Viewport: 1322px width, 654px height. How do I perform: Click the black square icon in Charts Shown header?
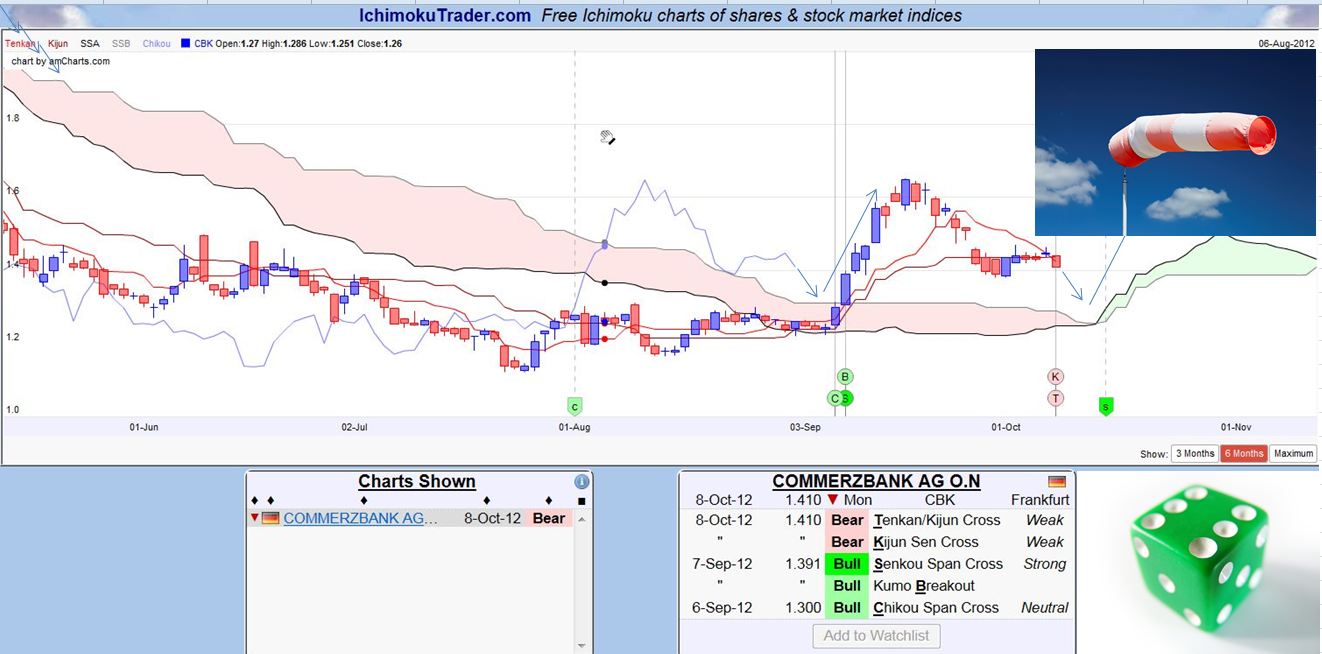pyautogui.click(x=582, y=501)
